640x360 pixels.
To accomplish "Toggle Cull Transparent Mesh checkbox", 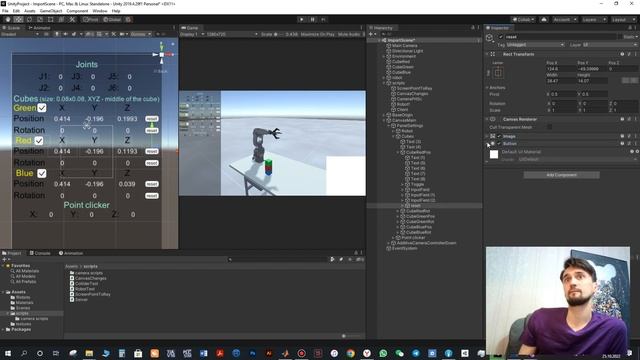I will 549,127.
